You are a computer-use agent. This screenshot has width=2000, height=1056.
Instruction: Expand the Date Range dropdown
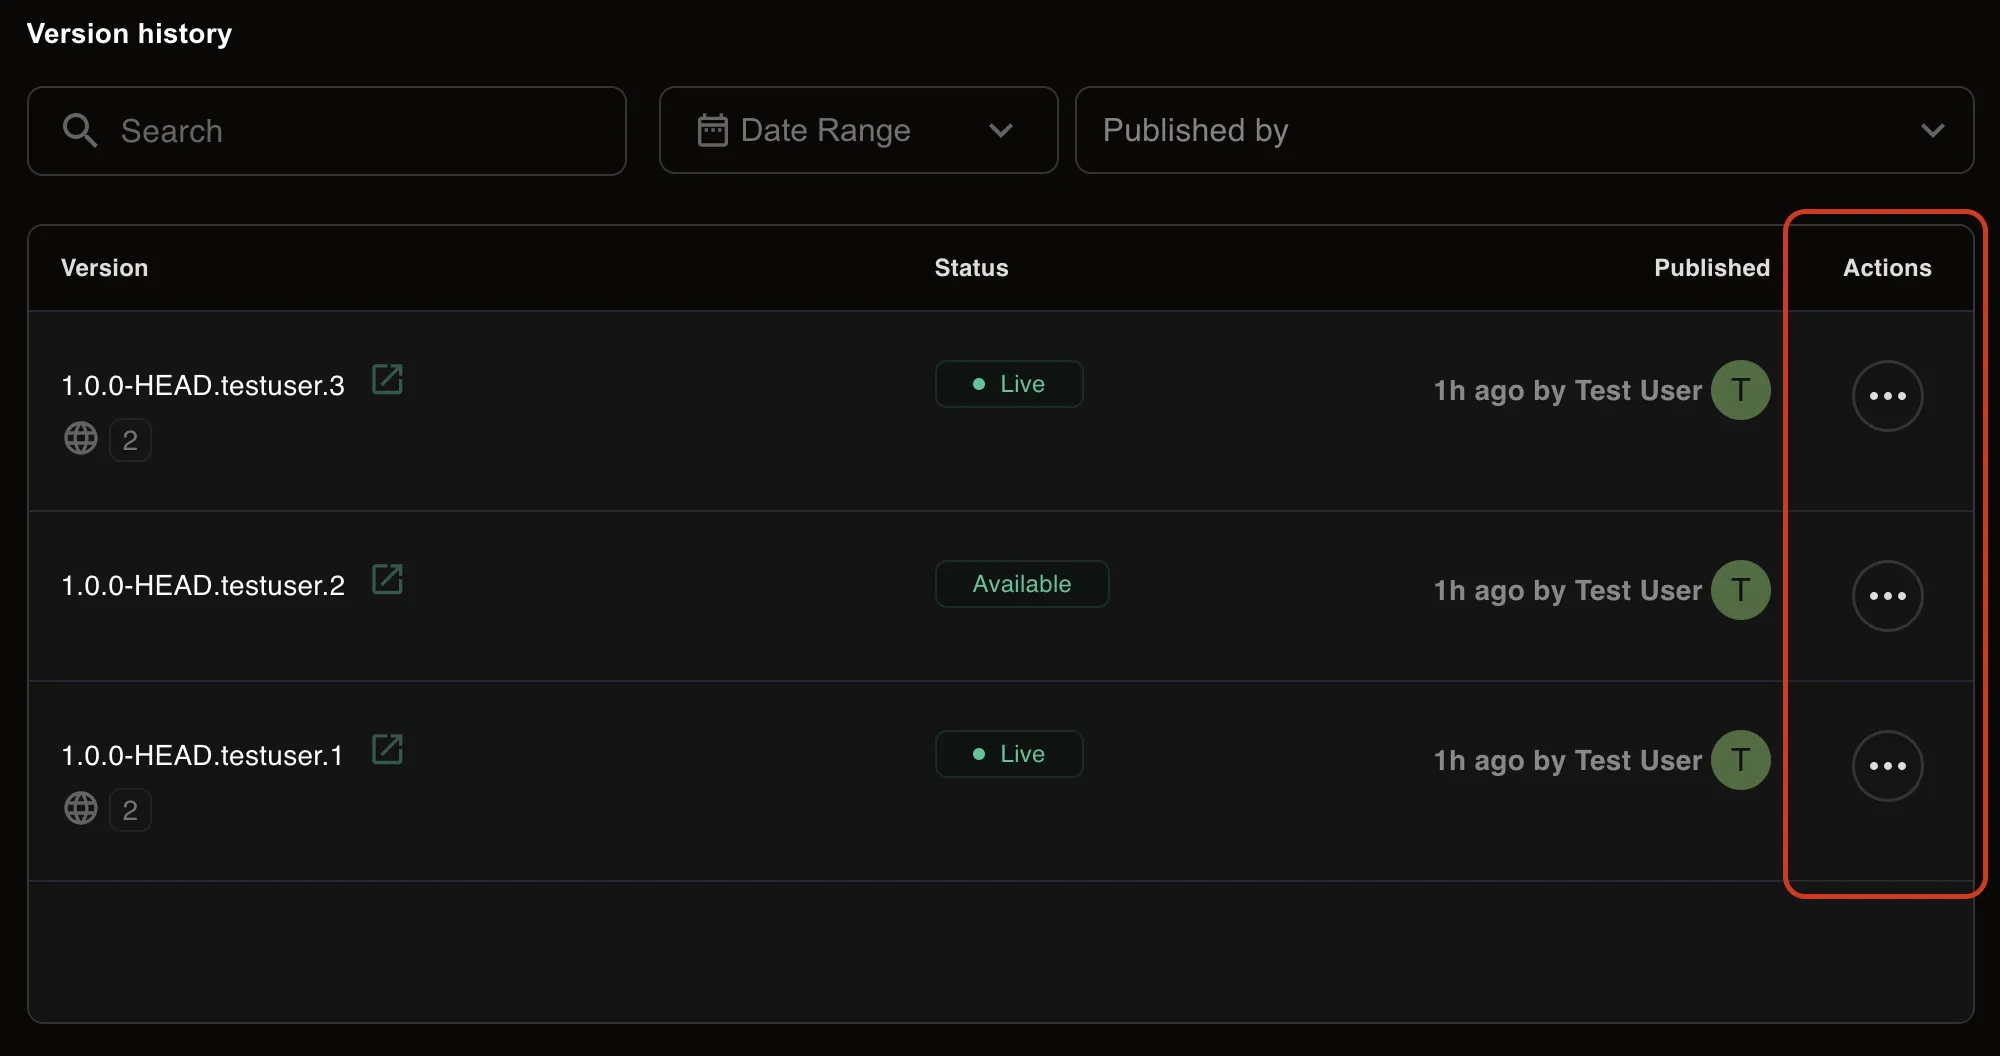[x=1000, y=130]
